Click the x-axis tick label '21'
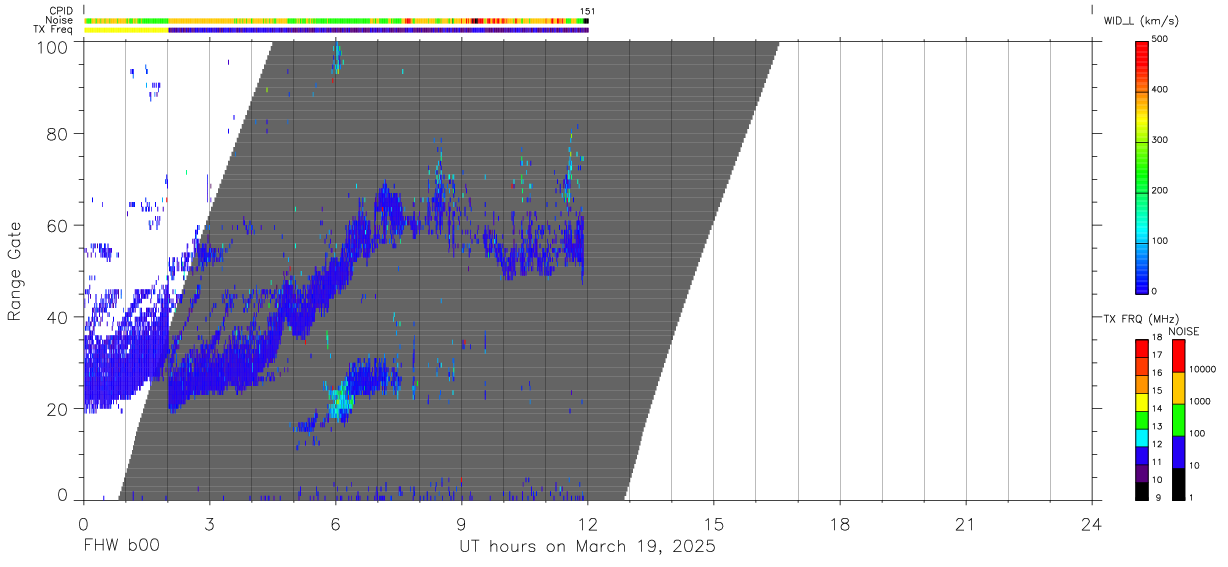Screen dimensions: 1228x567 966,524
